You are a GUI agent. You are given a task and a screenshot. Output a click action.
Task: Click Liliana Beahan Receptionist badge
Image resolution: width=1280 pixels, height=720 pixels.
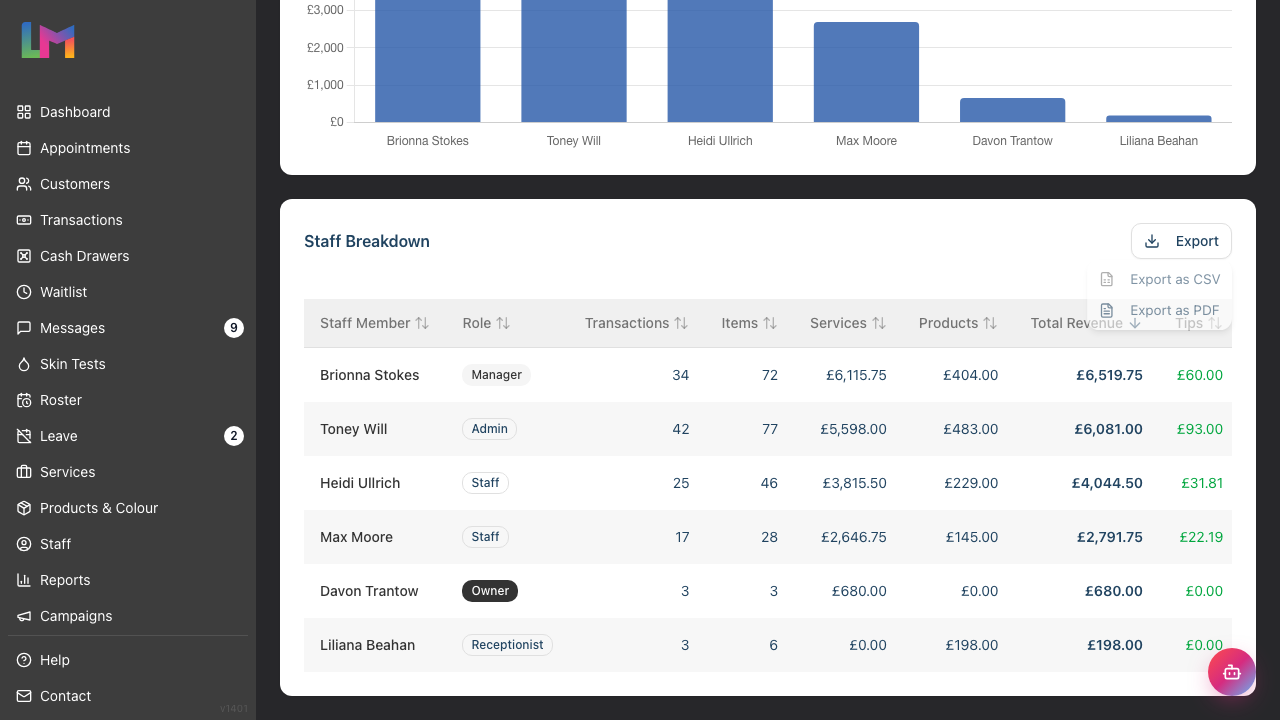click(x=507, y=645)
